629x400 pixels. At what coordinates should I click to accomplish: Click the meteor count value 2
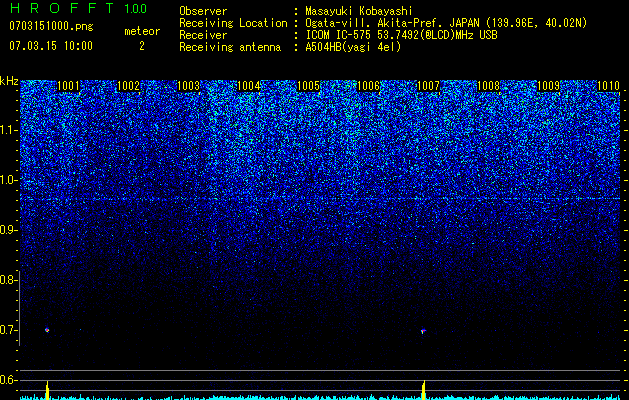142,46
